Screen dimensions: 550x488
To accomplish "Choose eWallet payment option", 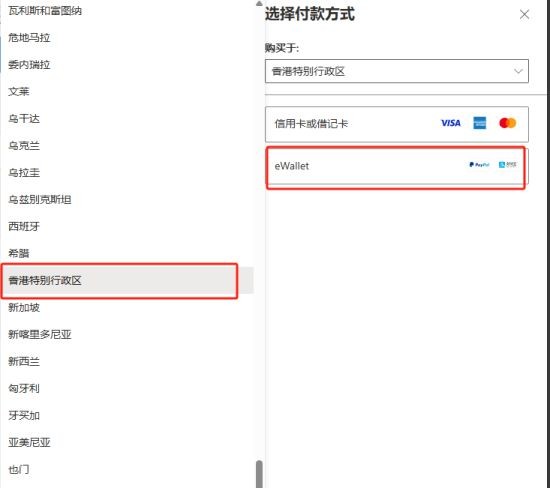I will [397, 166].
